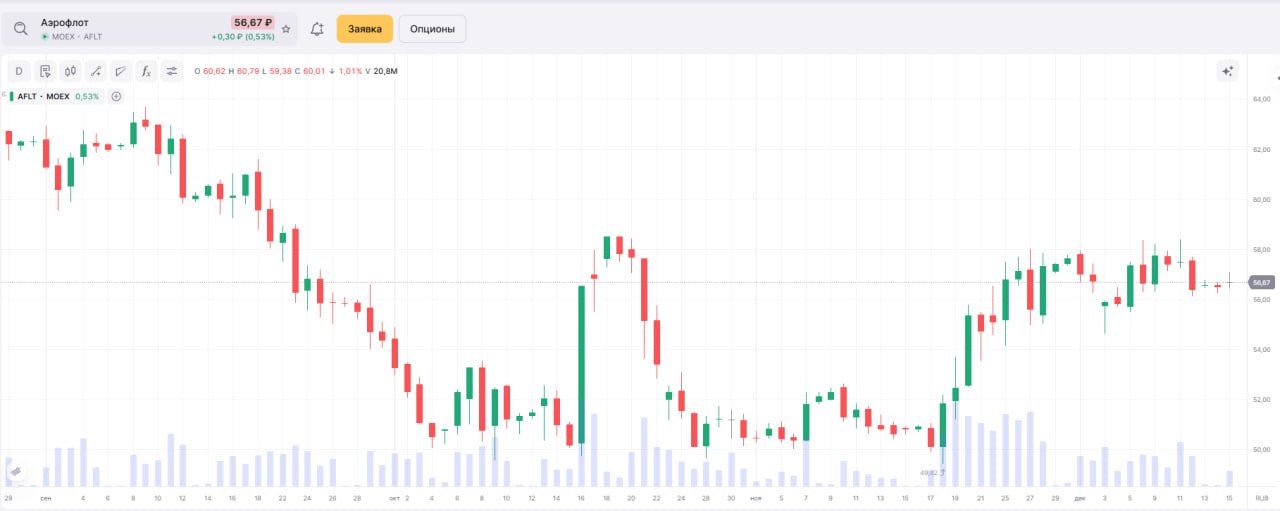Click the ruler icon at bottom left

tap(16, 470)
